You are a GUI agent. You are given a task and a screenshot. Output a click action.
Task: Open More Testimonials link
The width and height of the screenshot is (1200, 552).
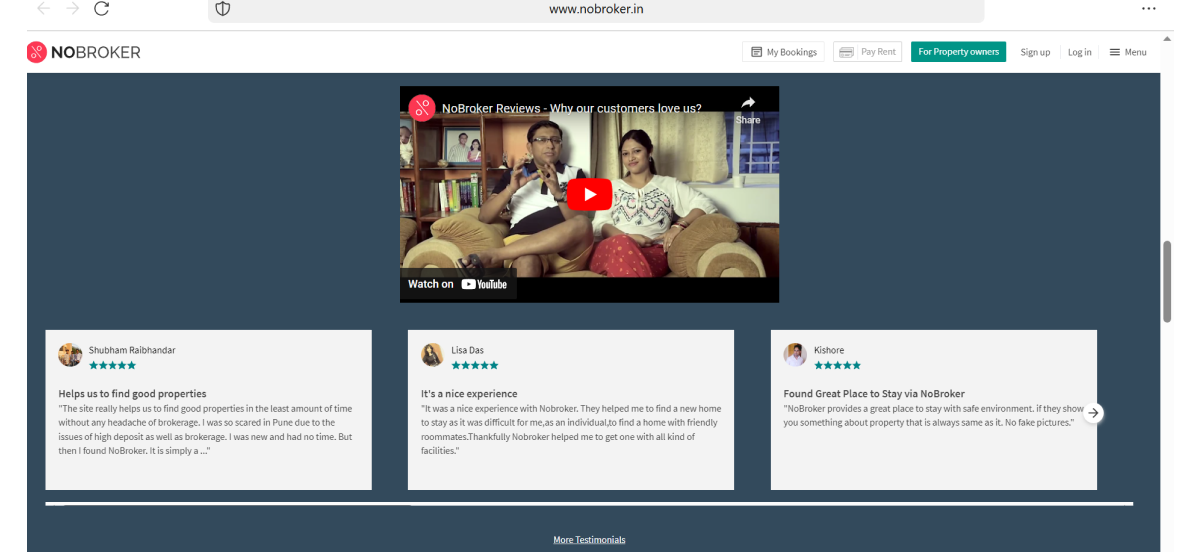[589, 540]
